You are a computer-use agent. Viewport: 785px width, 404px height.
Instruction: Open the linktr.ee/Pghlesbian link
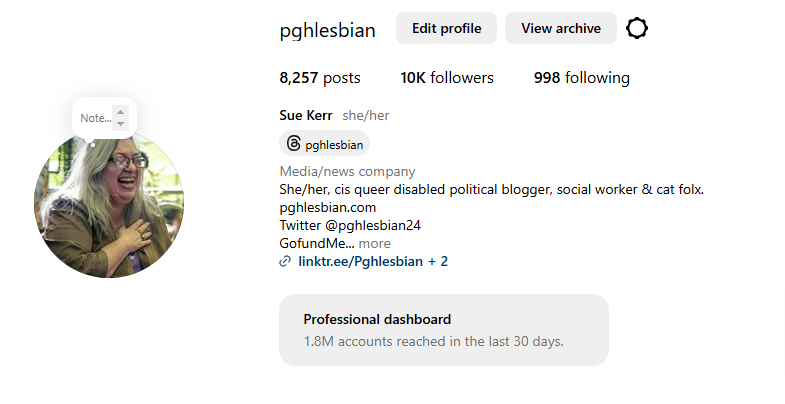(x=360, y=262)
